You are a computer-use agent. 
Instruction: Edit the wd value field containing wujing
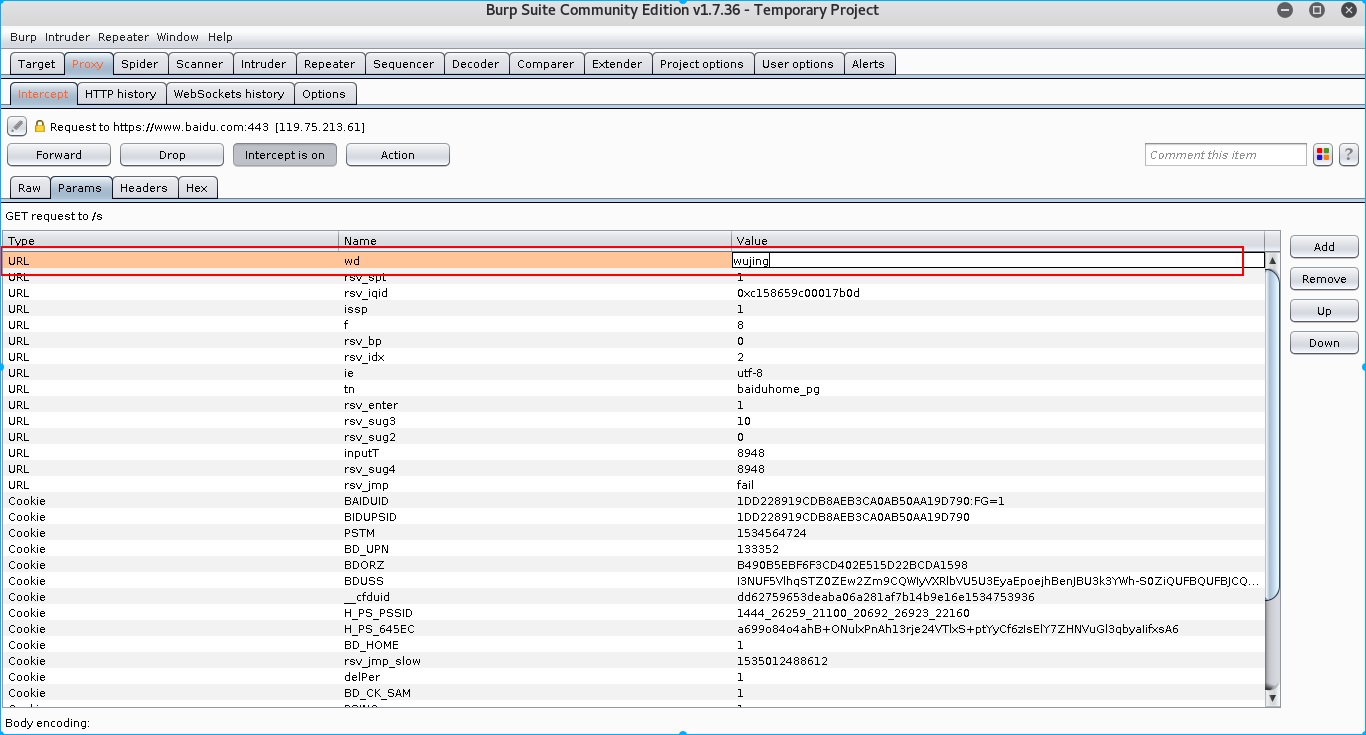coord(998,261)
